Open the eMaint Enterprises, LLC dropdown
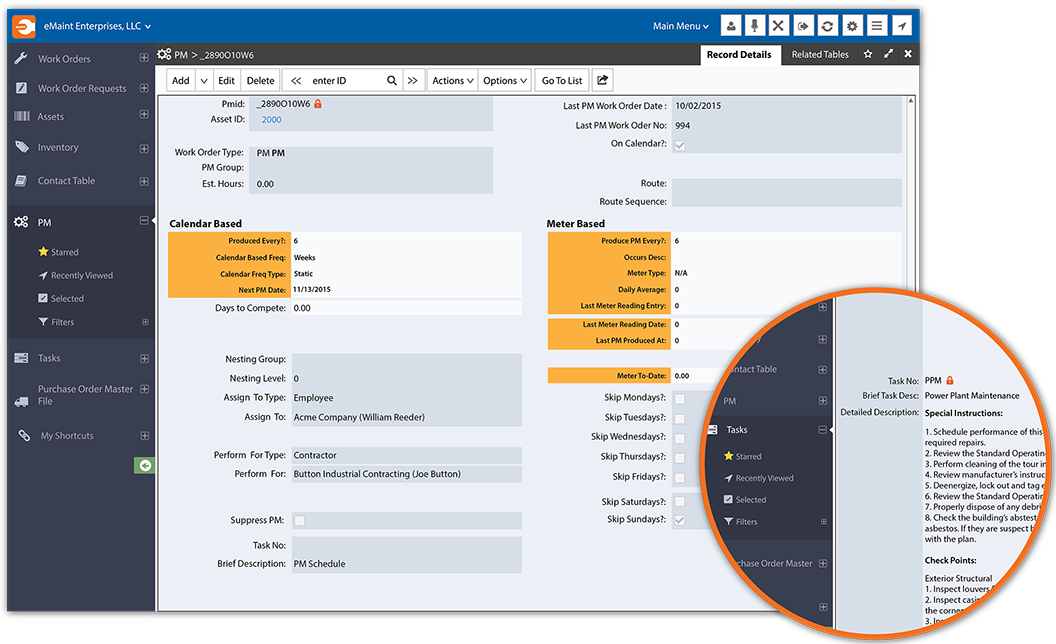The height and width of the screenshot is (644, 1056). 97,26
